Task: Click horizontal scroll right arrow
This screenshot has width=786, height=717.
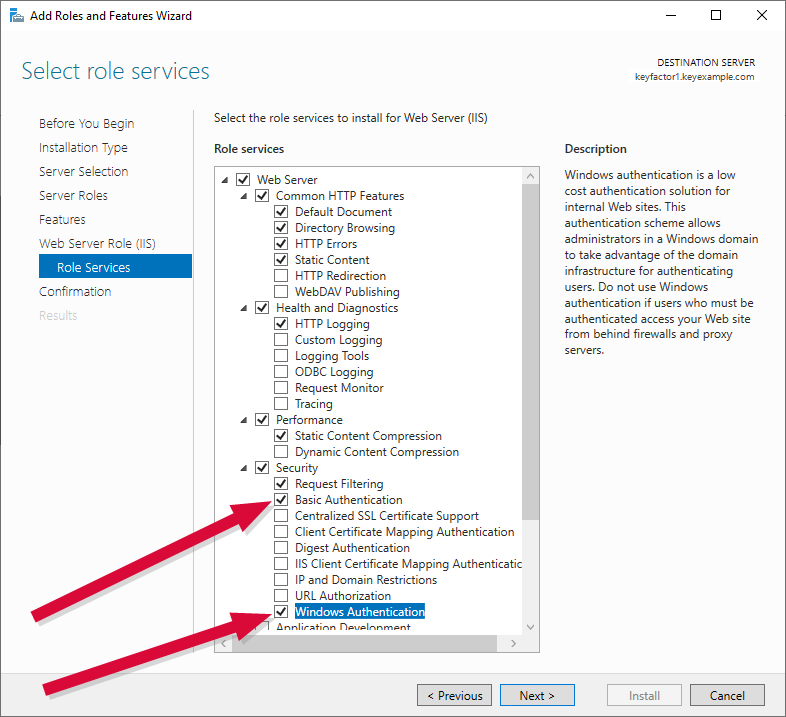Action: (513, 643)
